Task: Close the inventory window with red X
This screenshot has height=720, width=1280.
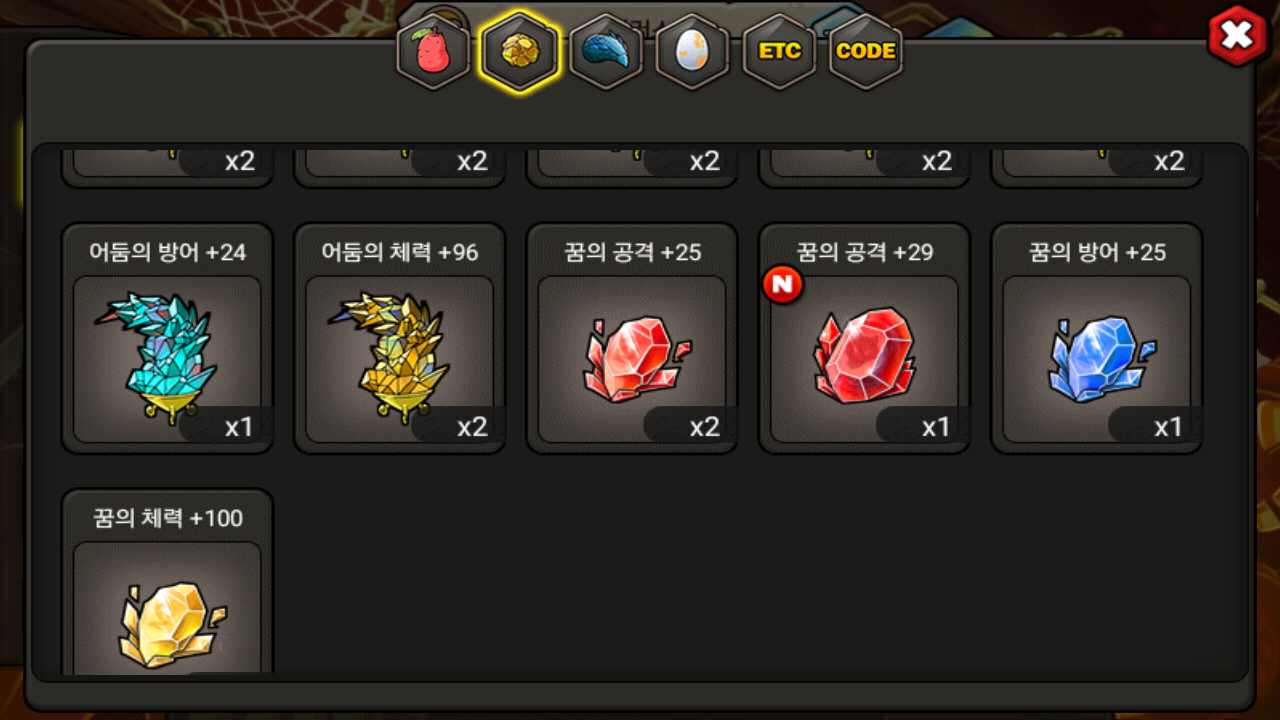Action: (x=1237, y=37)
